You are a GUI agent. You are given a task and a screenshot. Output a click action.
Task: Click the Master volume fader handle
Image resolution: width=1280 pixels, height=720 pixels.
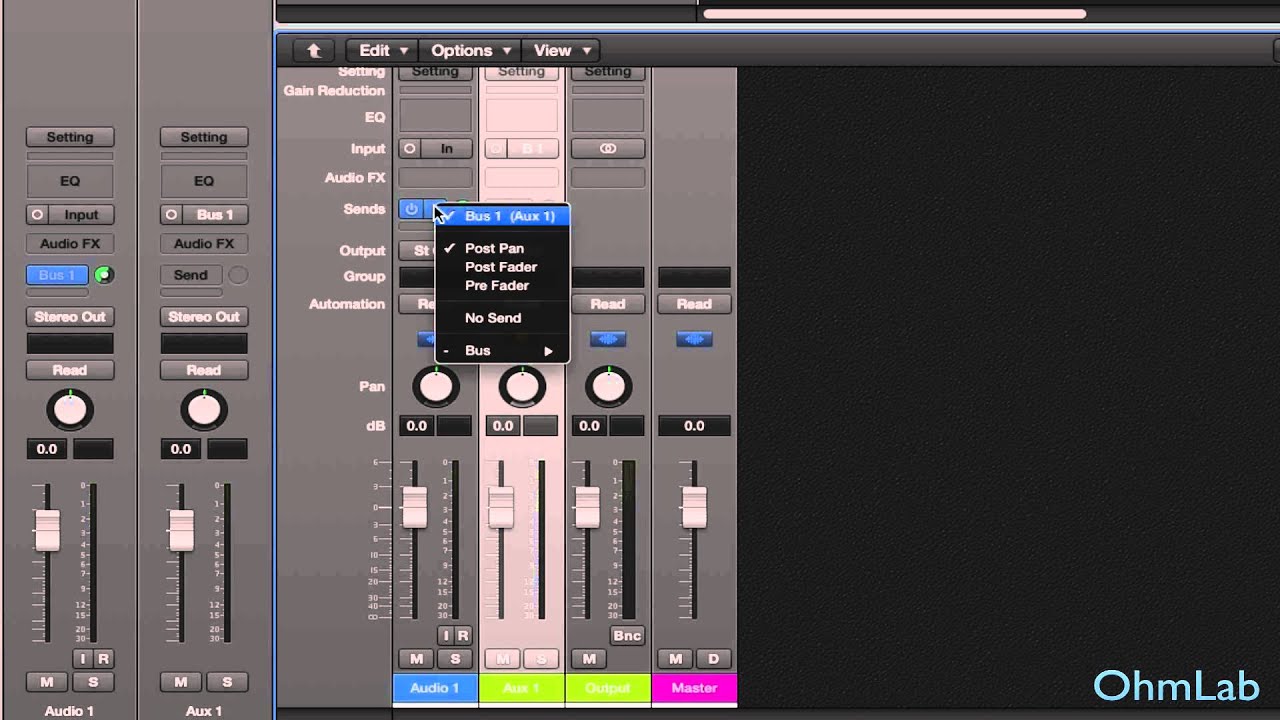(694, 507)
